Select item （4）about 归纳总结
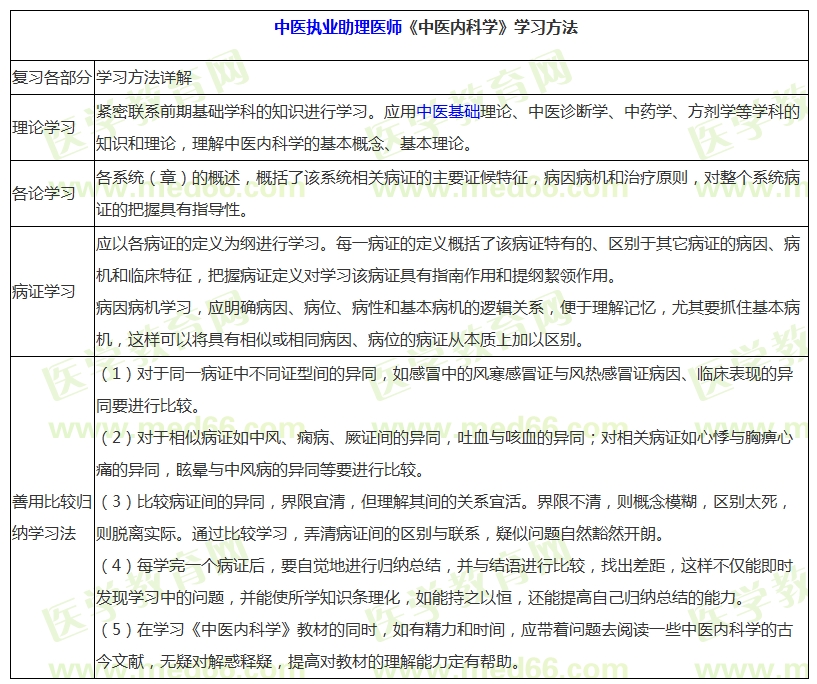 (447, 566)
